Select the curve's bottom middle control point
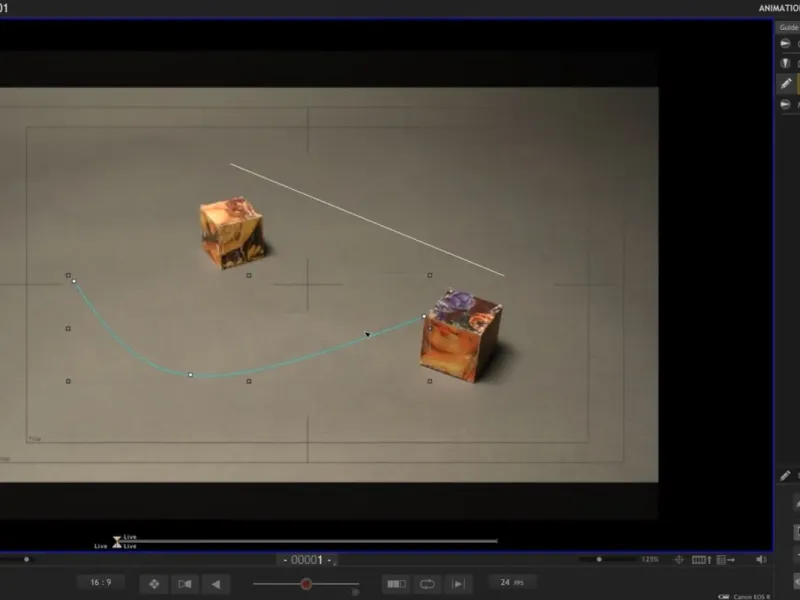The image size is (800, 600). (x=190, y=375)
